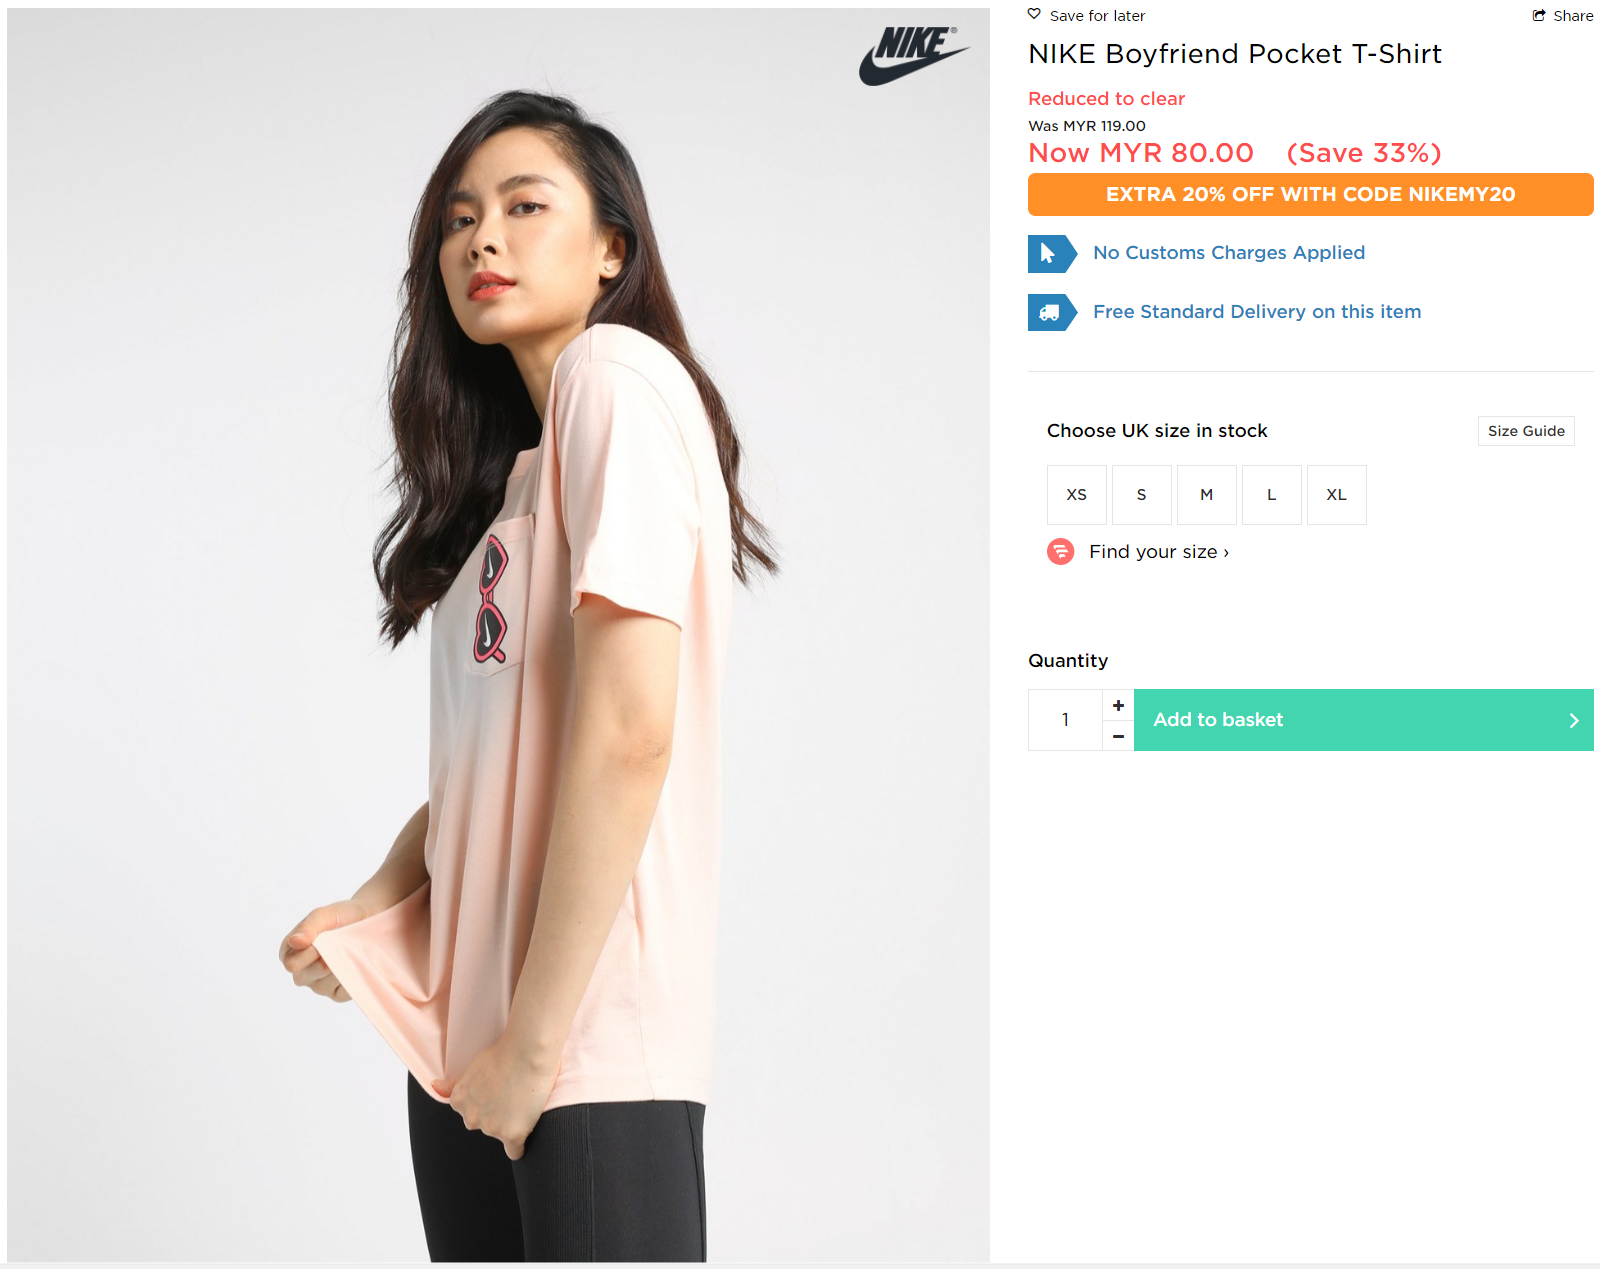Click the NIKEMY20 extra 20% off banner
The height and width of the screenshot is (1269, 1600).
pos(1310,195)
